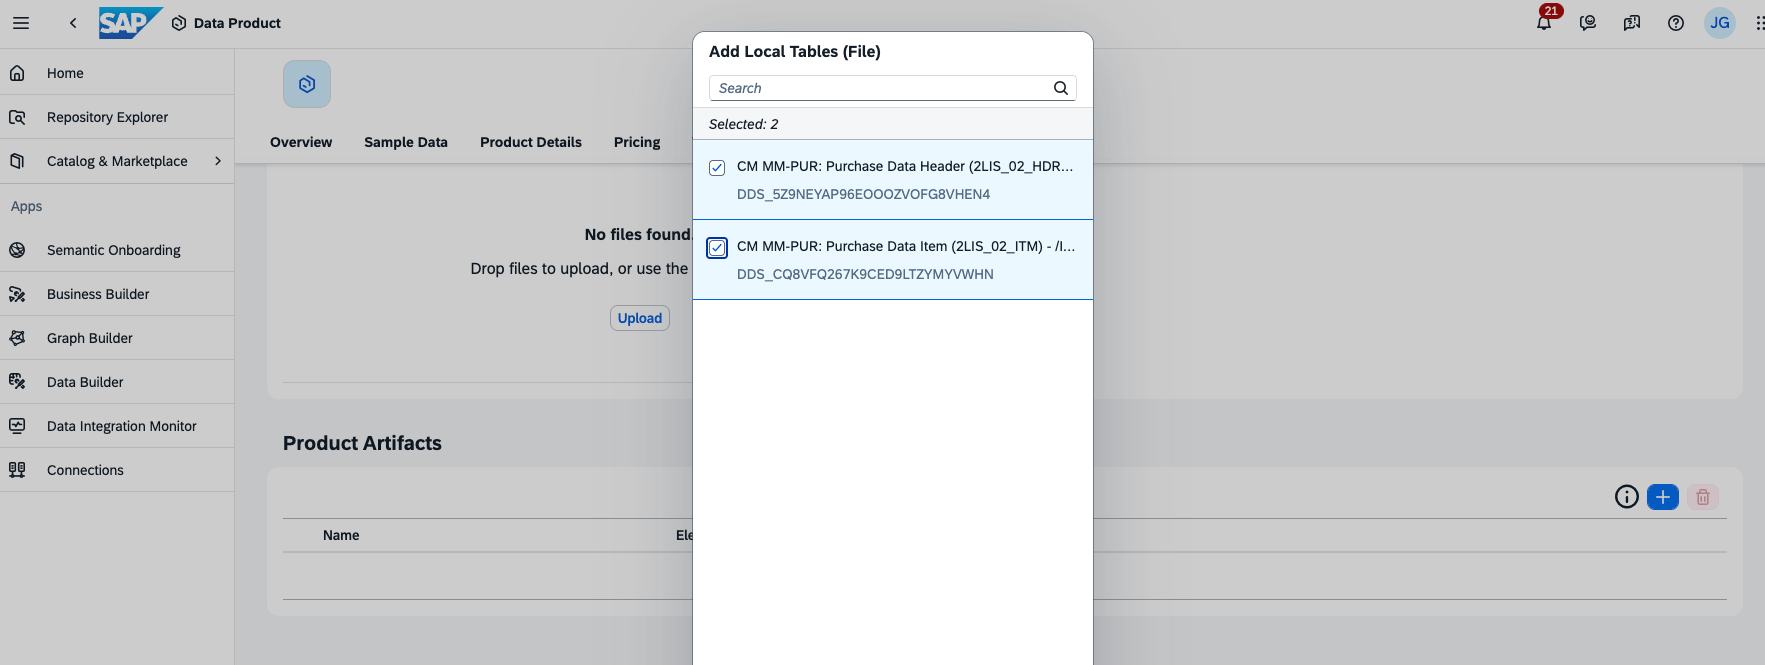The width and height of the screenshot is (1765, 665).
Task: Switch to the Sample Data tab
Action: coord(405,142)
